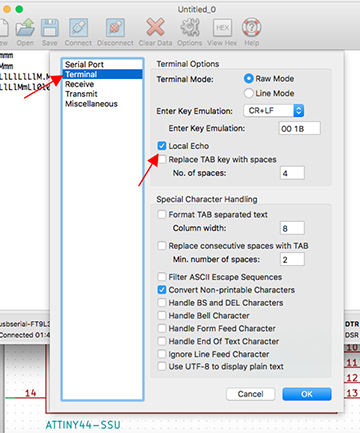Select Terminal in options list

(102, 74)
